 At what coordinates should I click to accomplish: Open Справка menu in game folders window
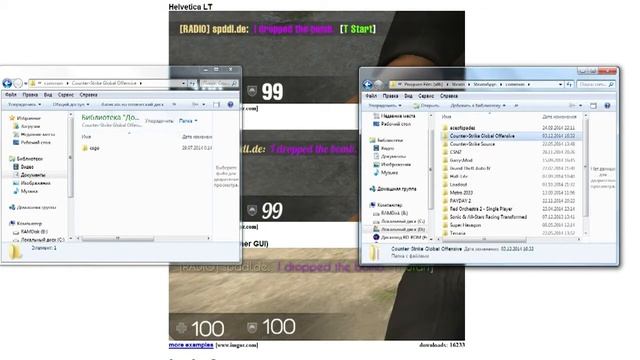[449, 96]
